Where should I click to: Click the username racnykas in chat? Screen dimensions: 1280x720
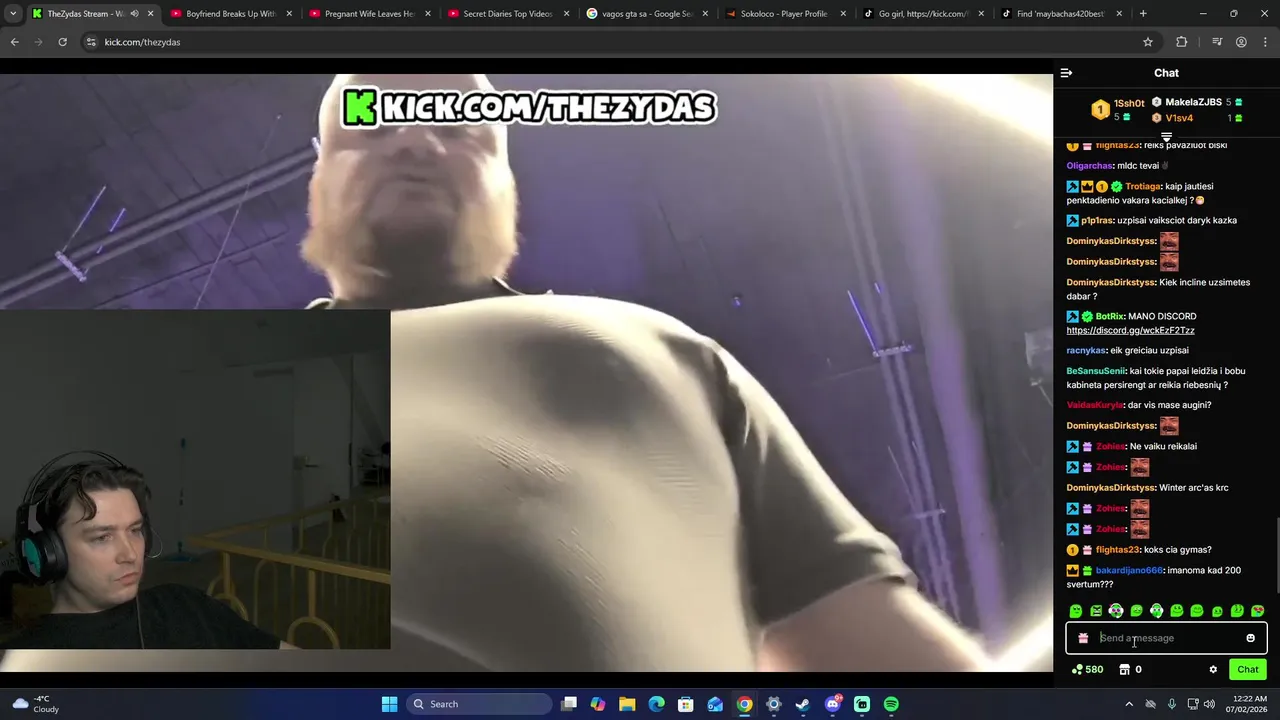pyautogui.click(x=1085, y=350)
